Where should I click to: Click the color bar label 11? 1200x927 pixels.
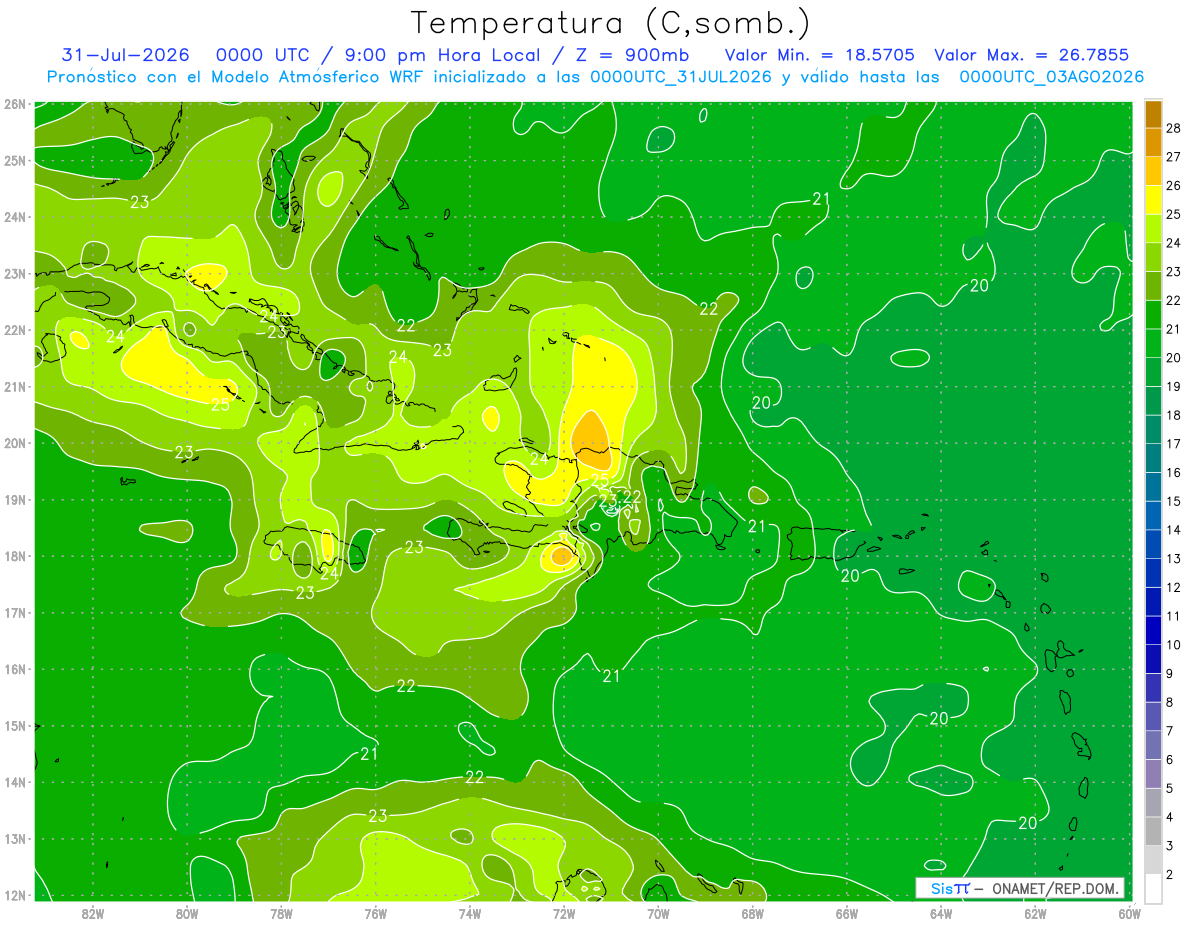1173,616
